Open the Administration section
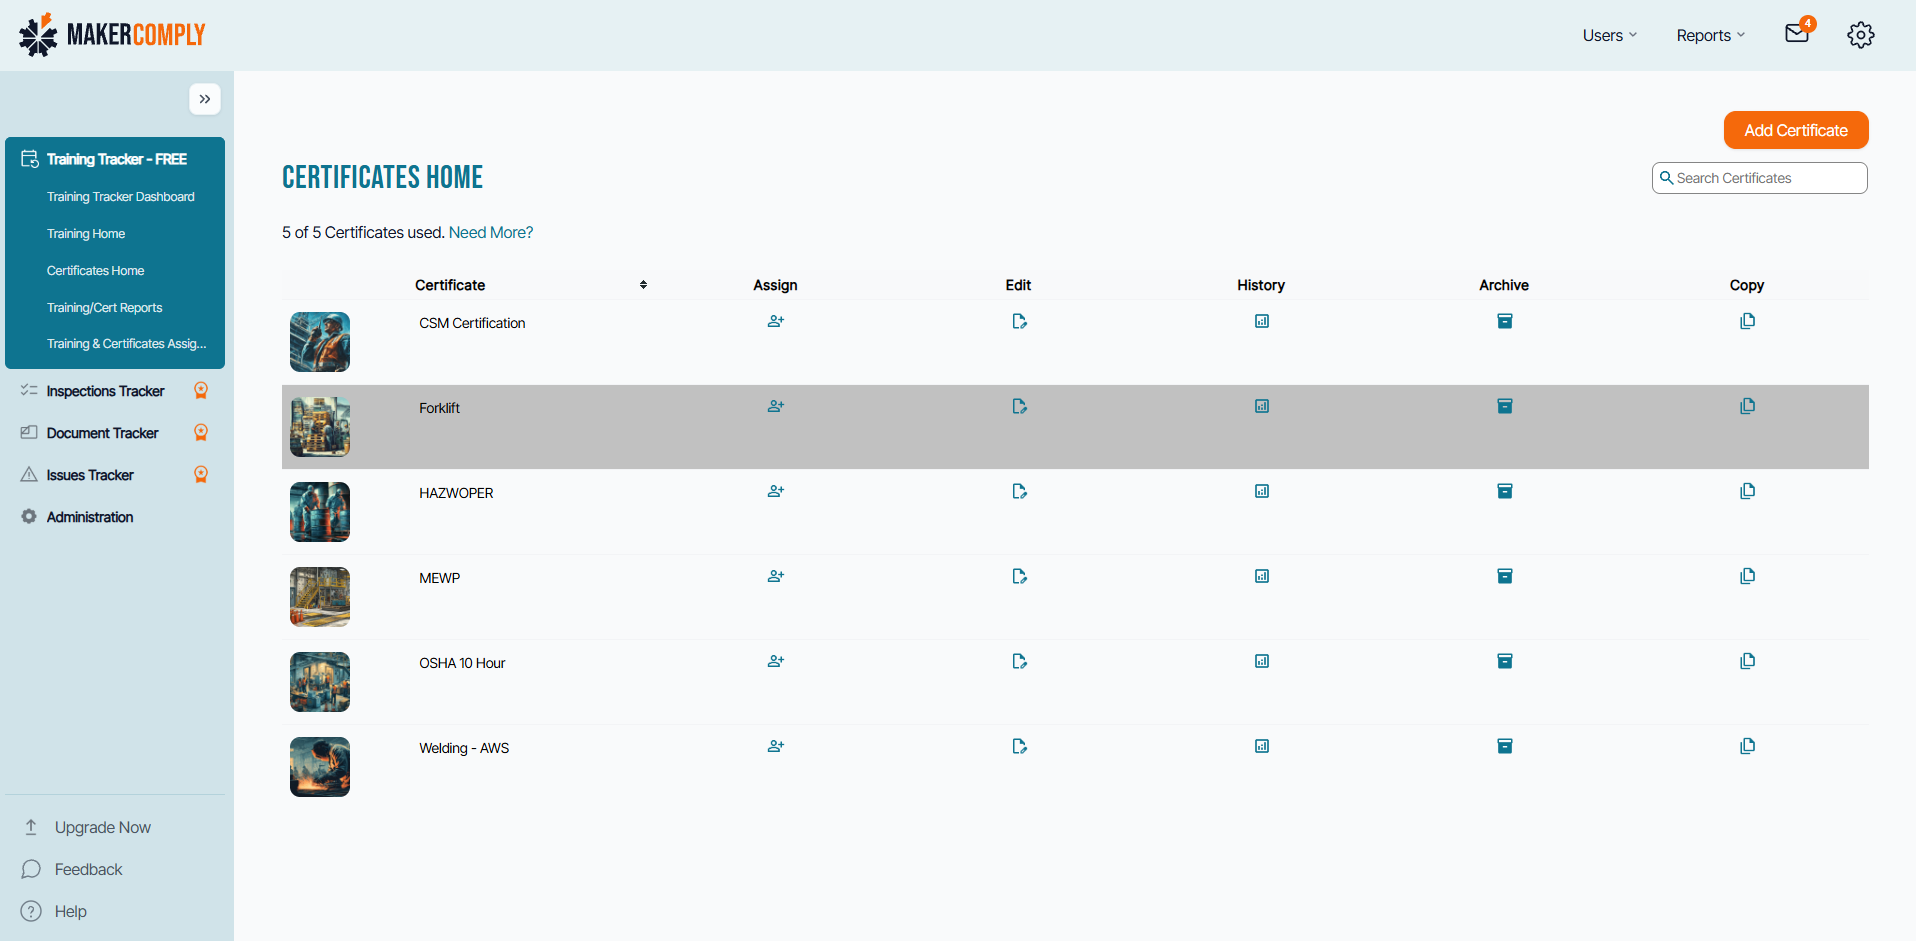Screen dimensions: 1916x941 pyautogui.click(x=90, y=517)
